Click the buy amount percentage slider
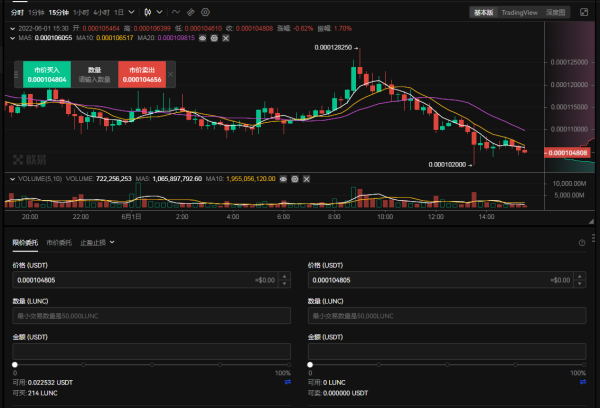The image size is (600, 408). [150, 362]
